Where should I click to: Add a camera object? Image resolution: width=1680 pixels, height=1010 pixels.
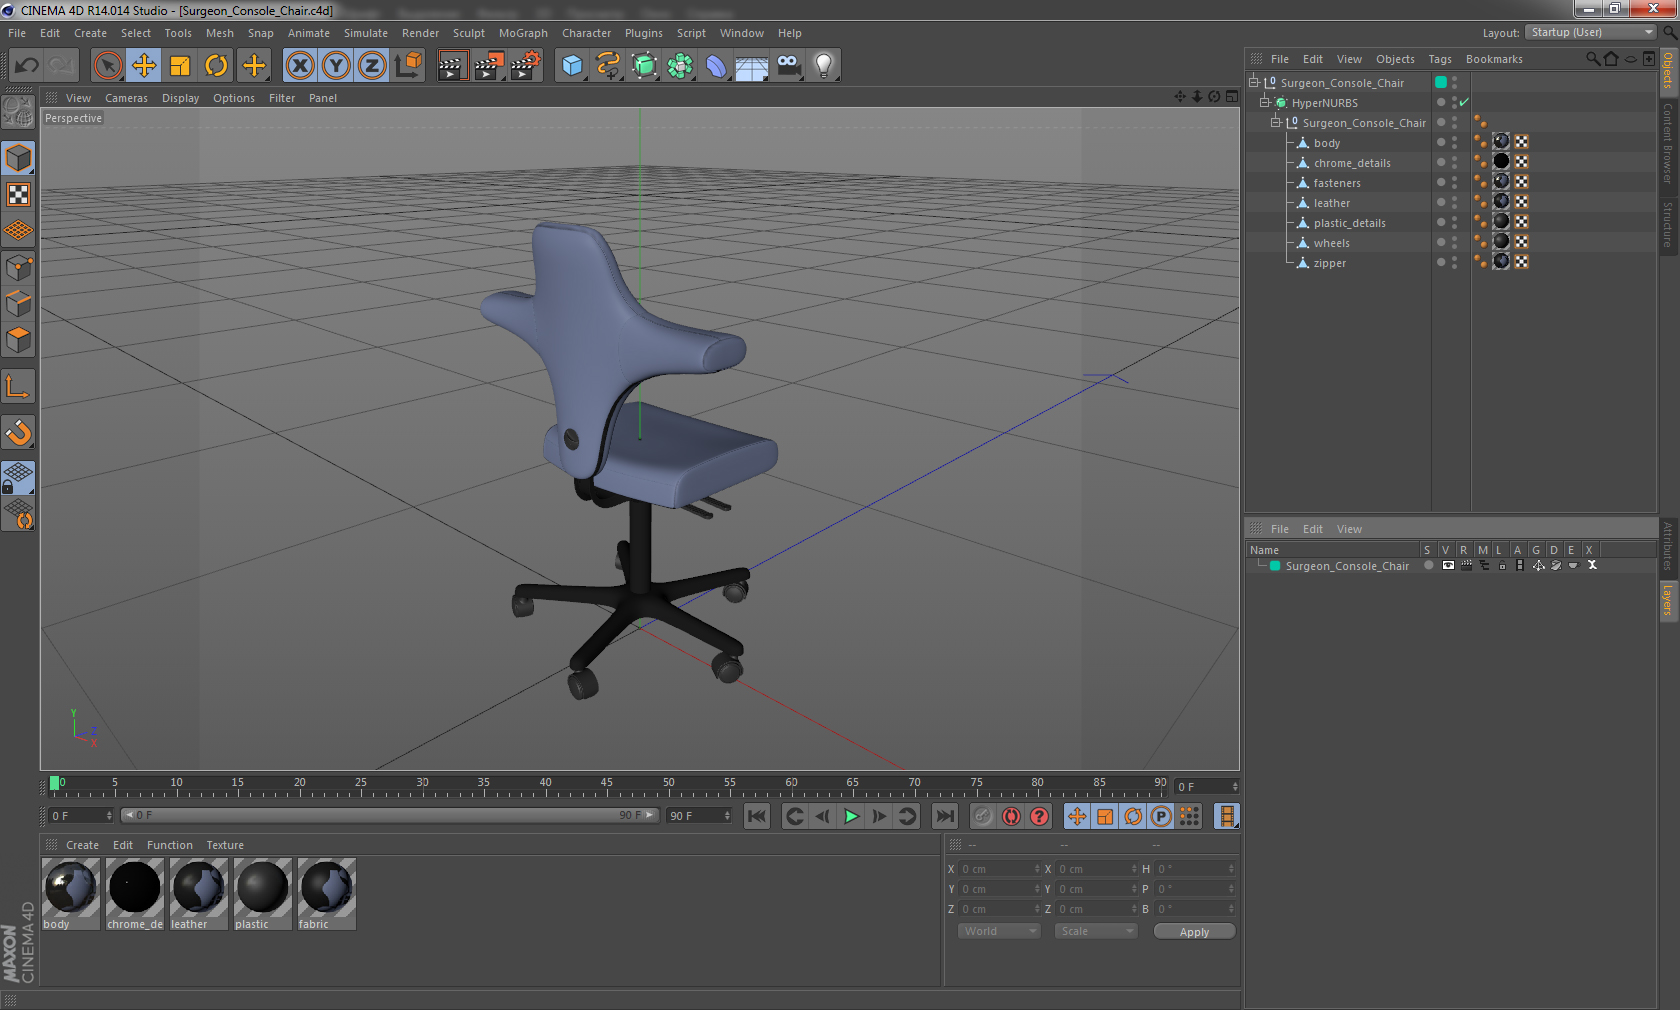coord(788,66)
